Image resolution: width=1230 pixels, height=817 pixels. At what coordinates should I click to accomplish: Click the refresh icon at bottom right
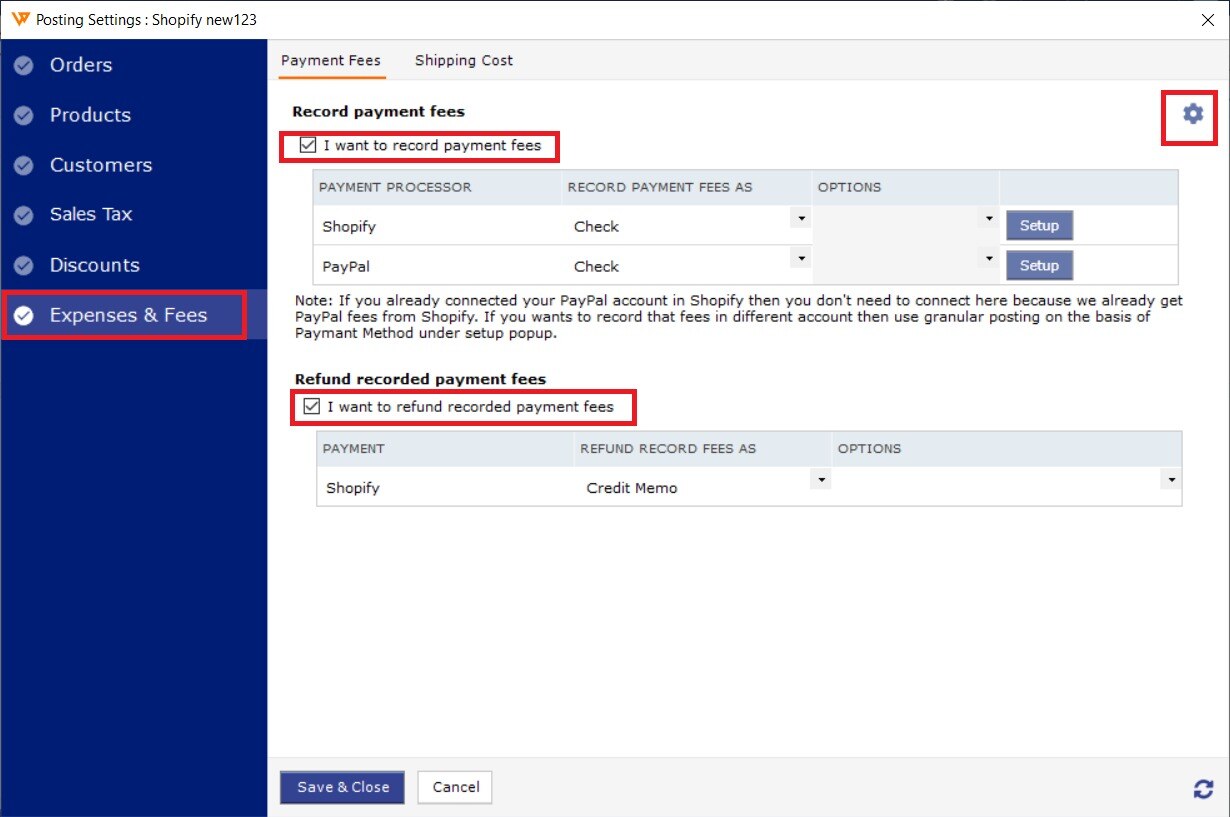[1203, 788]
